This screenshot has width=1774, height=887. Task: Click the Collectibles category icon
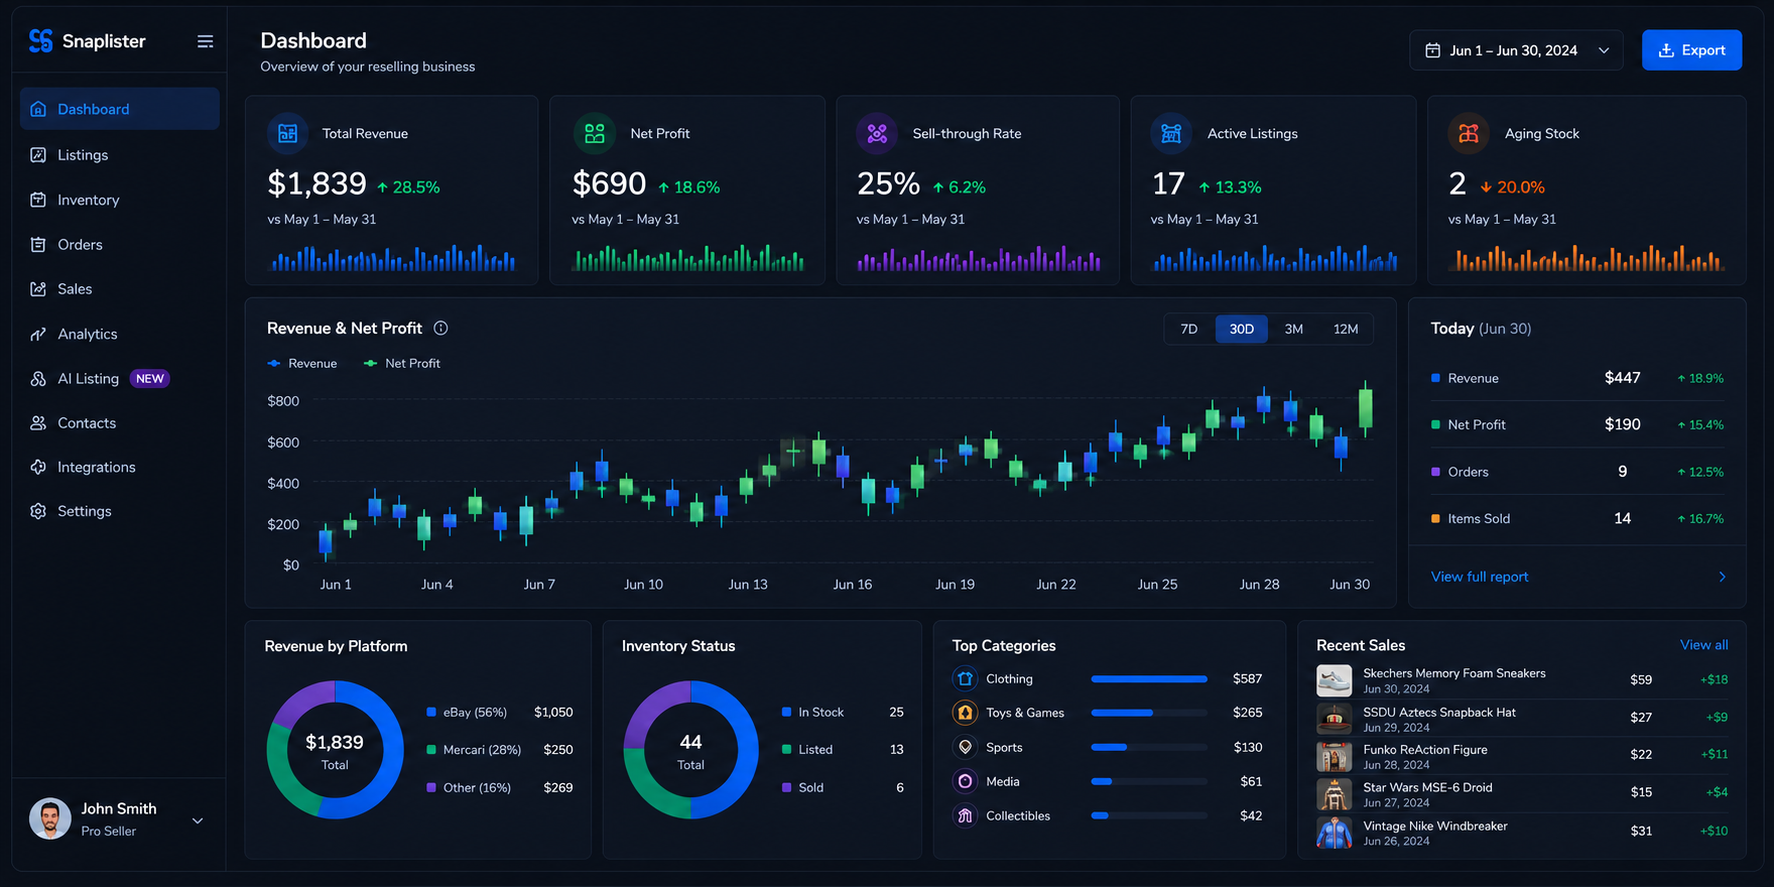click(965, 816)
